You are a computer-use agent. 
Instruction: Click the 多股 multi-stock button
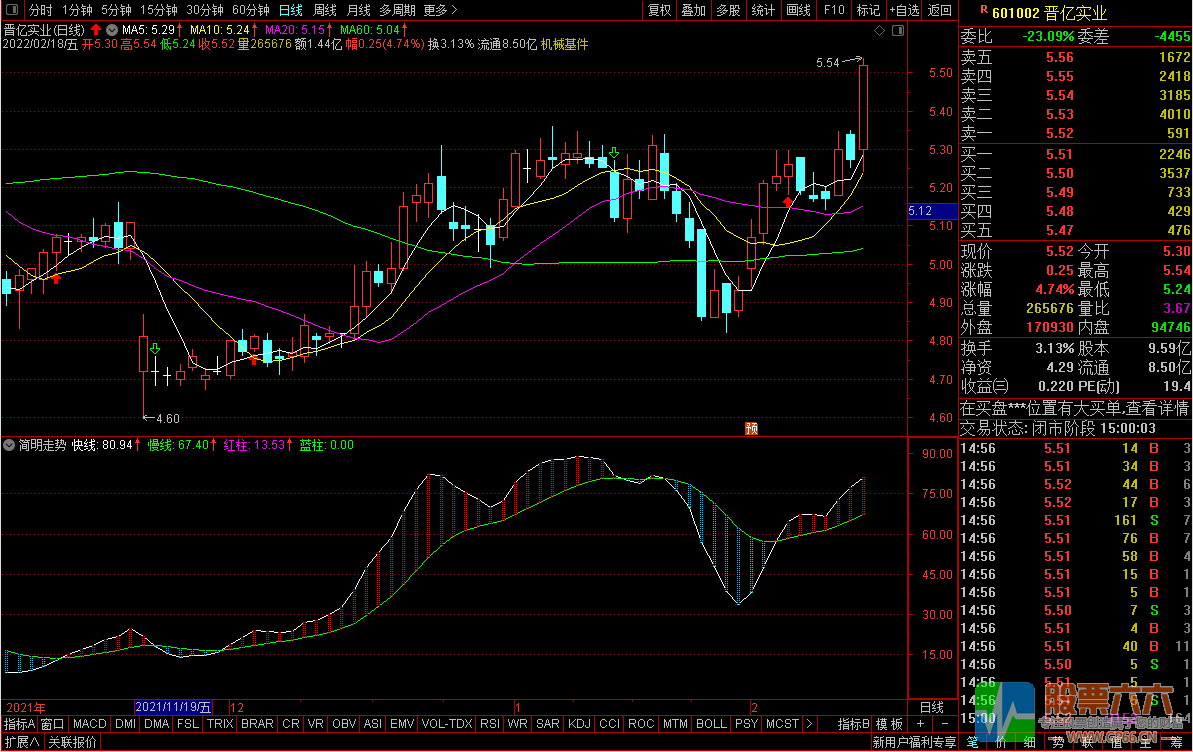click(728, 10)
